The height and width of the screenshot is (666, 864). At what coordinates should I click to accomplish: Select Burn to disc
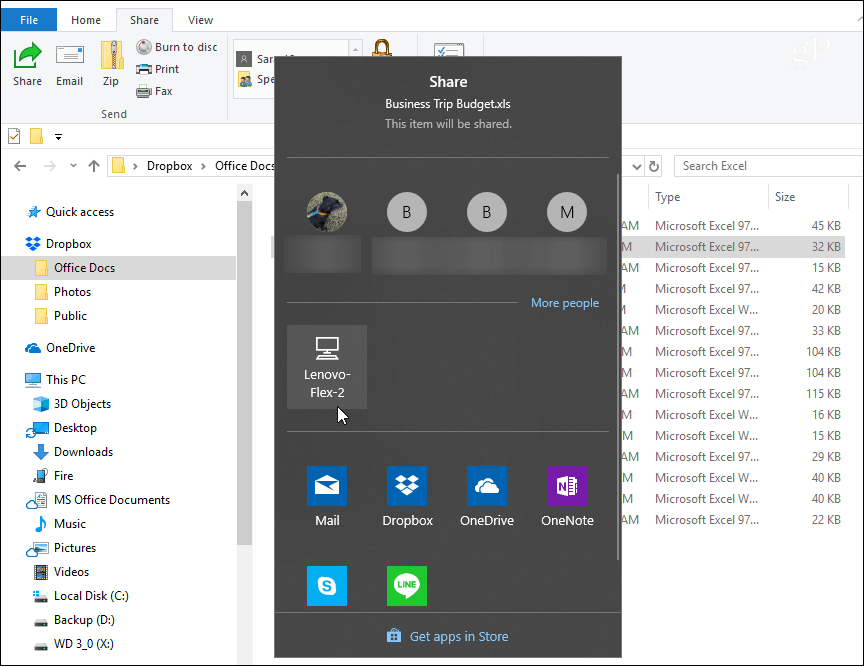pos(177,47)
